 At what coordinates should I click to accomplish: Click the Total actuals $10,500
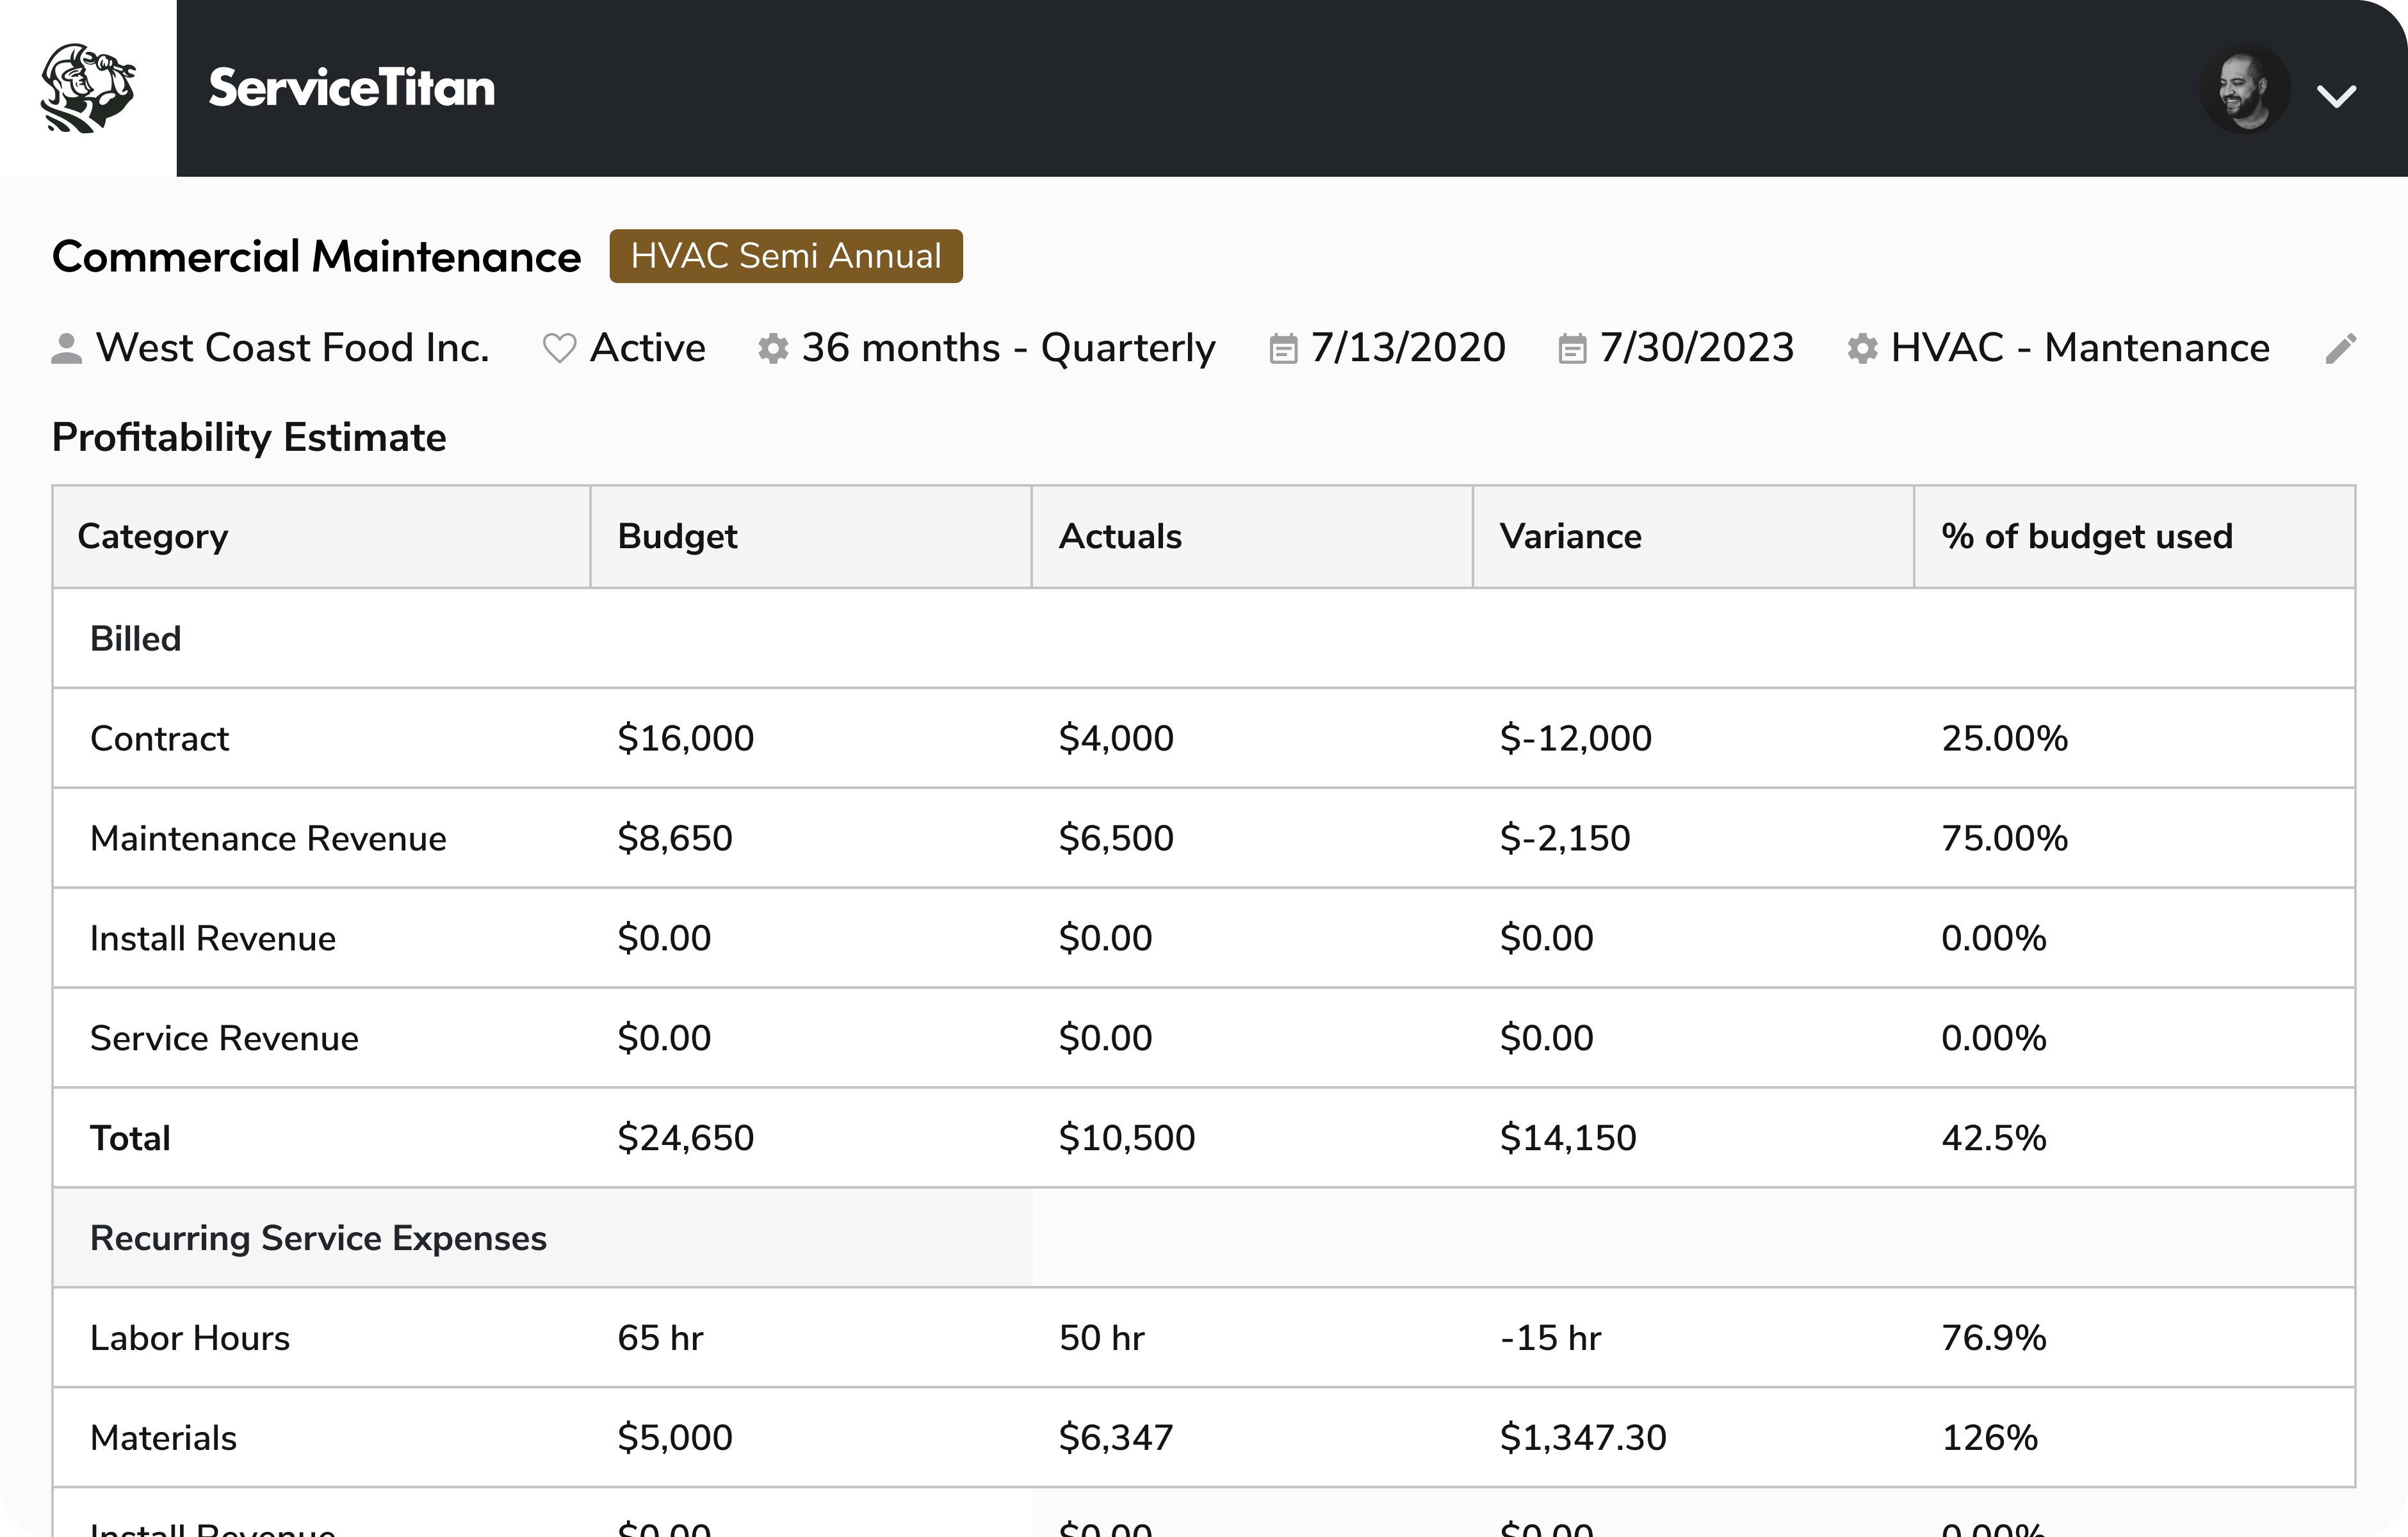click(x=1127, y=1138)
